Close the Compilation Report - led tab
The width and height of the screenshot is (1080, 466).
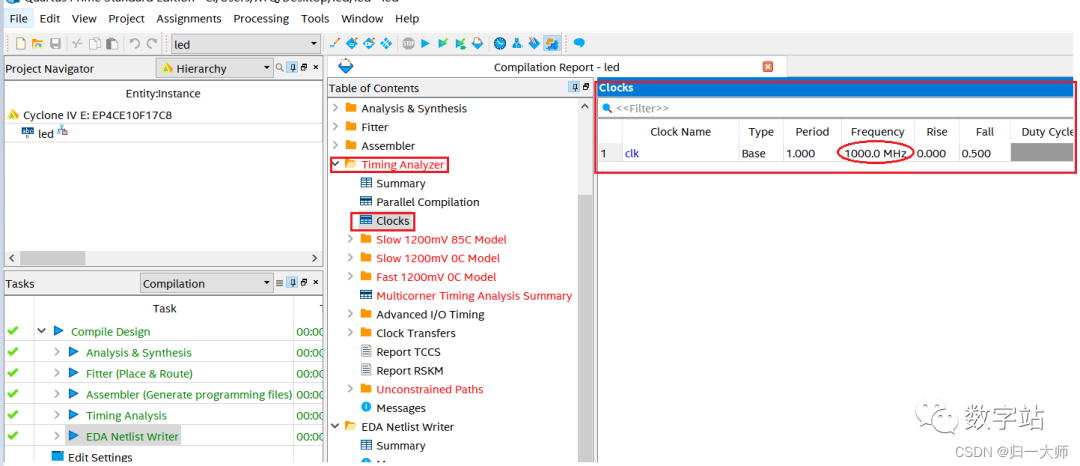click(x=767, y=67)
